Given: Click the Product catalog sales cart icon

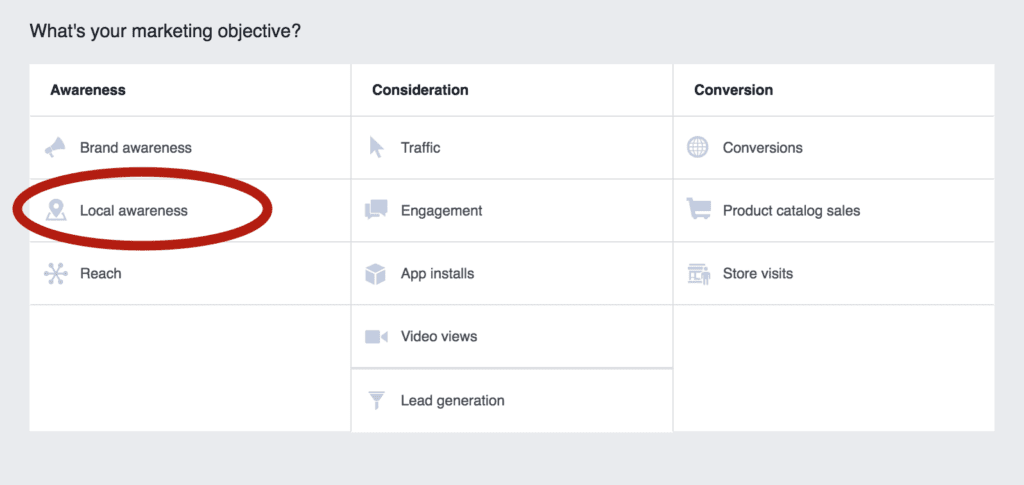Looking at the screenshot, I should pyautogui.click(x=698, y=210).
